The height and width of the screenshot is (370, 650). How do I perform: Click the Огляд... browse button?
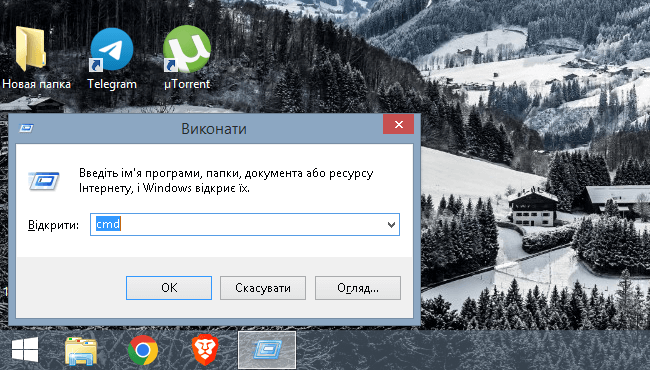pyautogui.click(x=358, y=288)
